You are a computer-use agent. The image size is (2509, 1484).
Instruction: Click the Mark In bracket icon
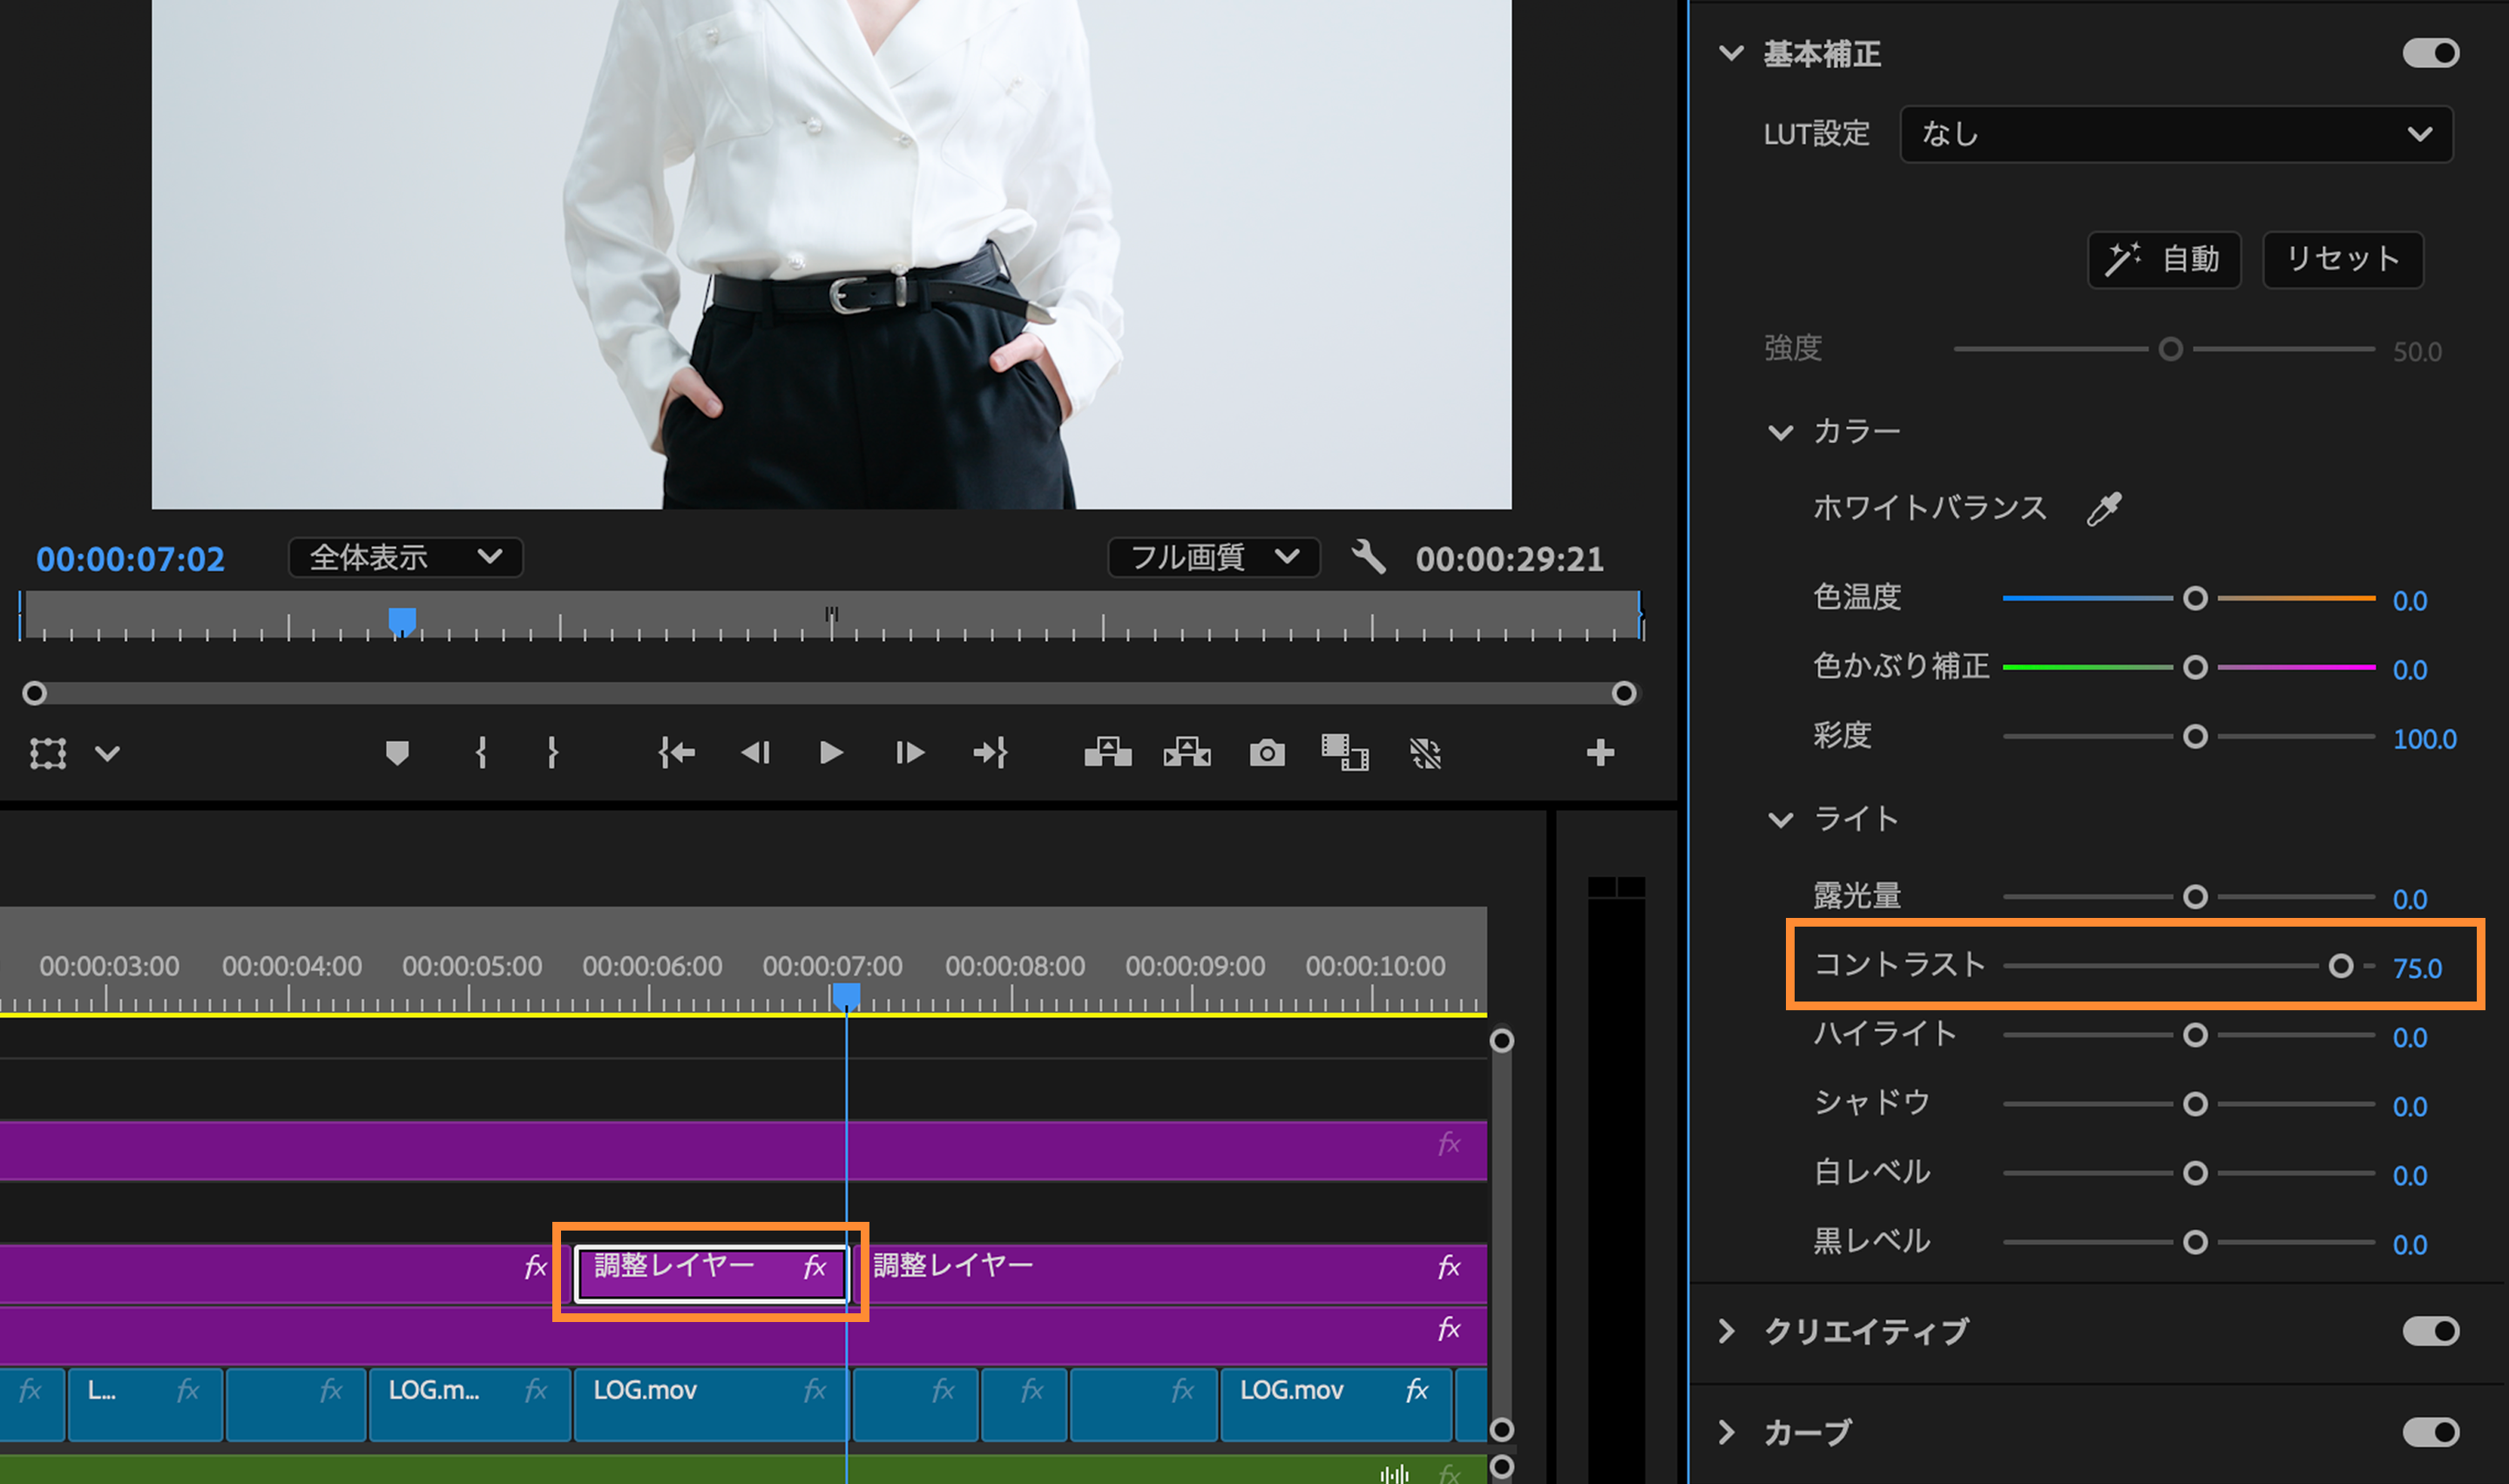coord(481,752)
